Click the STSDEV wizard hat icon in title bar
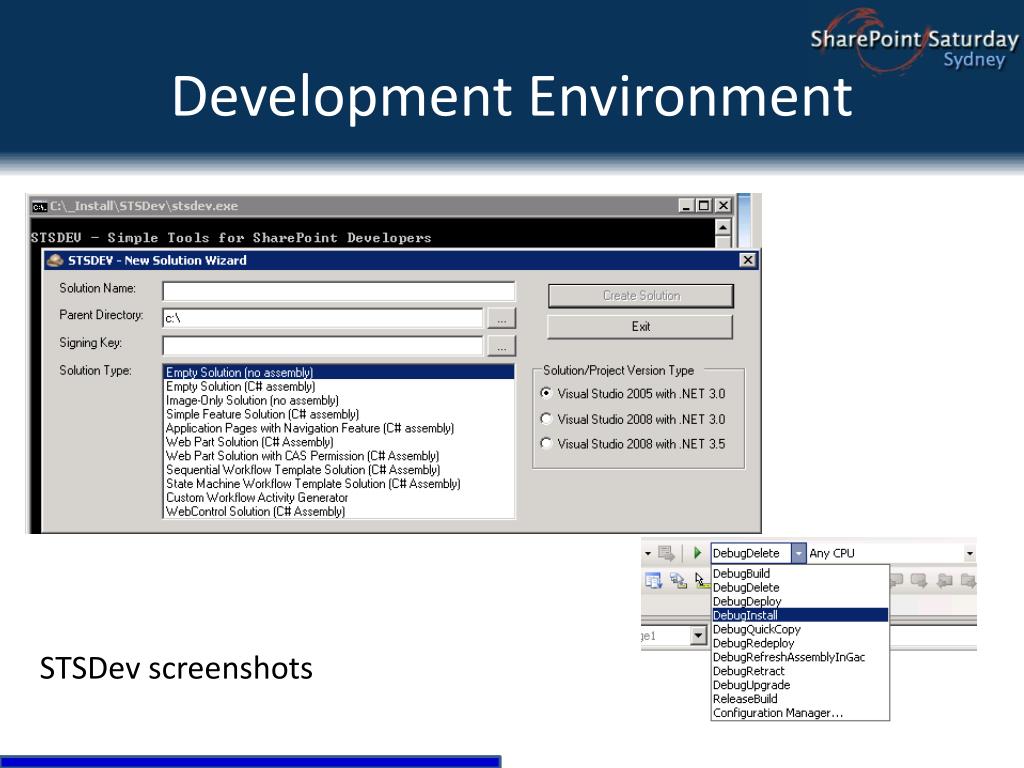Viewport: 1024px width, 768px height. click(x=55, y=261)
